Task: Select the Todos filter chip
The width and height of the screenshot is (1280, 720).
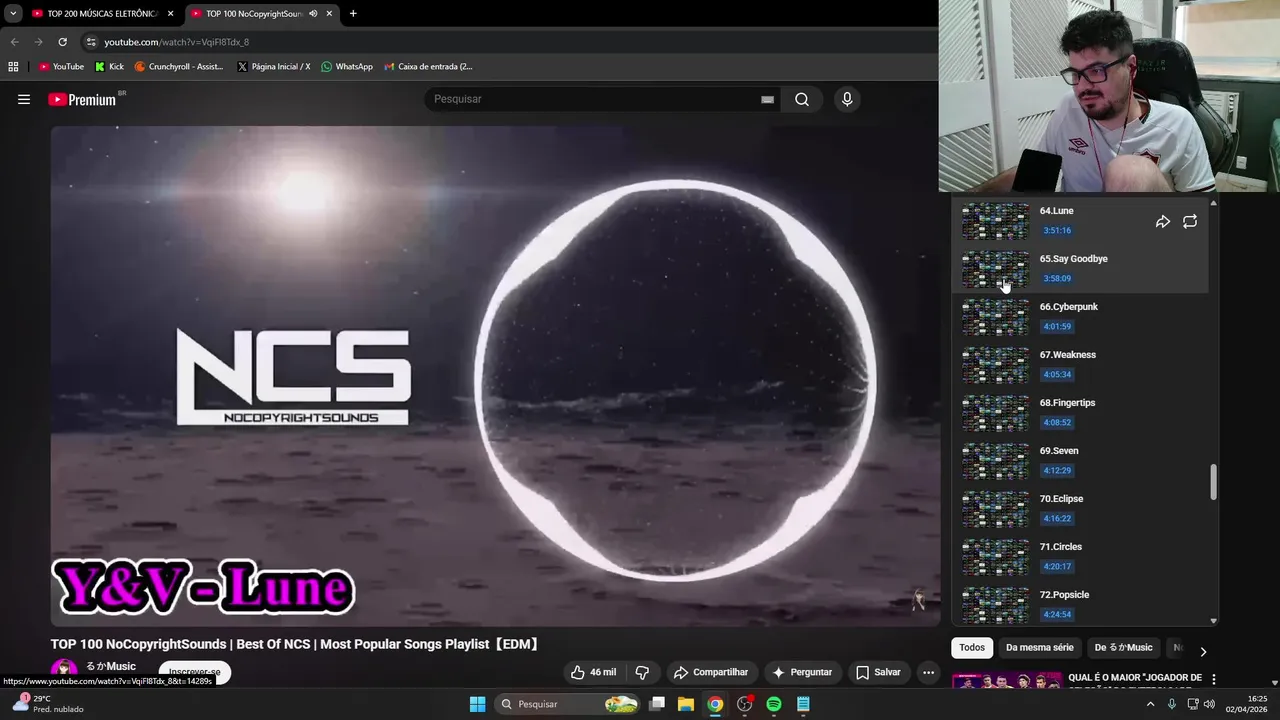Action: point(972,648)
